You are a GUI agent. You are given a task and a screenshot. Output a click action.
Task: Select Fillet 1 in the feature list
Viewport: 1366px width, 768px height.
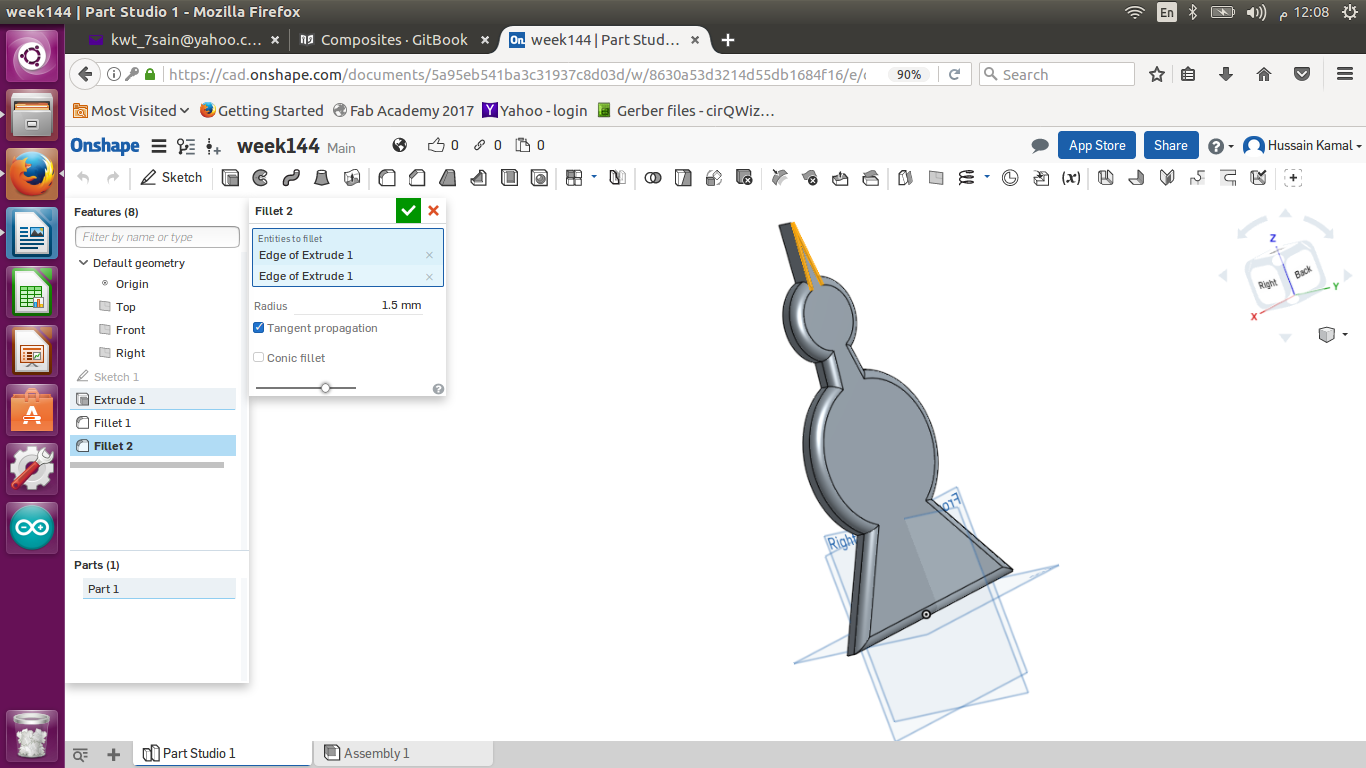pyautogui.click(x=153, y=423)
